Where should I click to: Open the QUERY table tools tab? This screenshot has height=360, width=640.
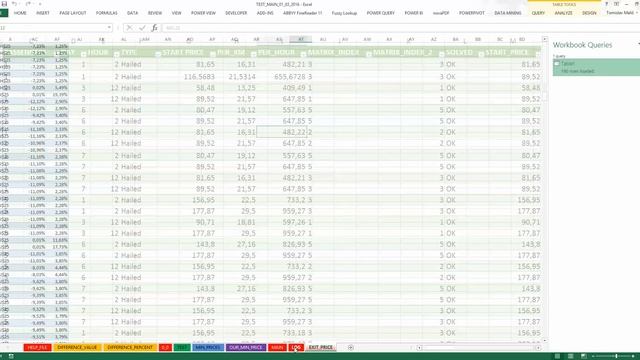pyautogui.click(x=538, y=13)
